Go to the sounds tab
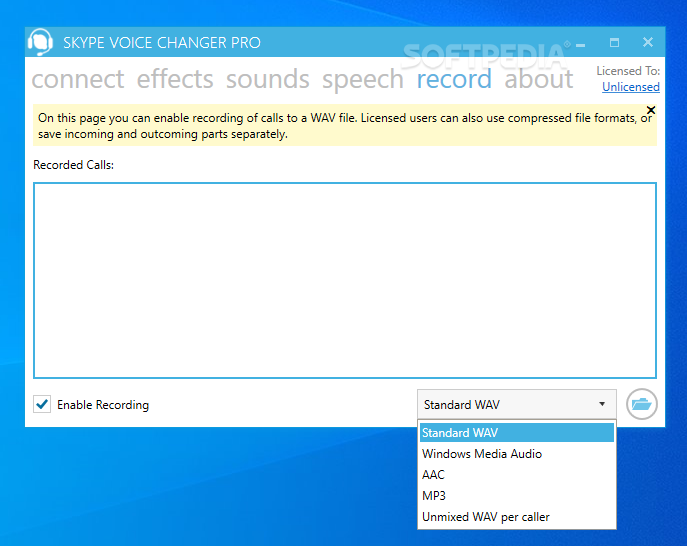687x546 pixels. pyautogui.click(x=268, y=79)
